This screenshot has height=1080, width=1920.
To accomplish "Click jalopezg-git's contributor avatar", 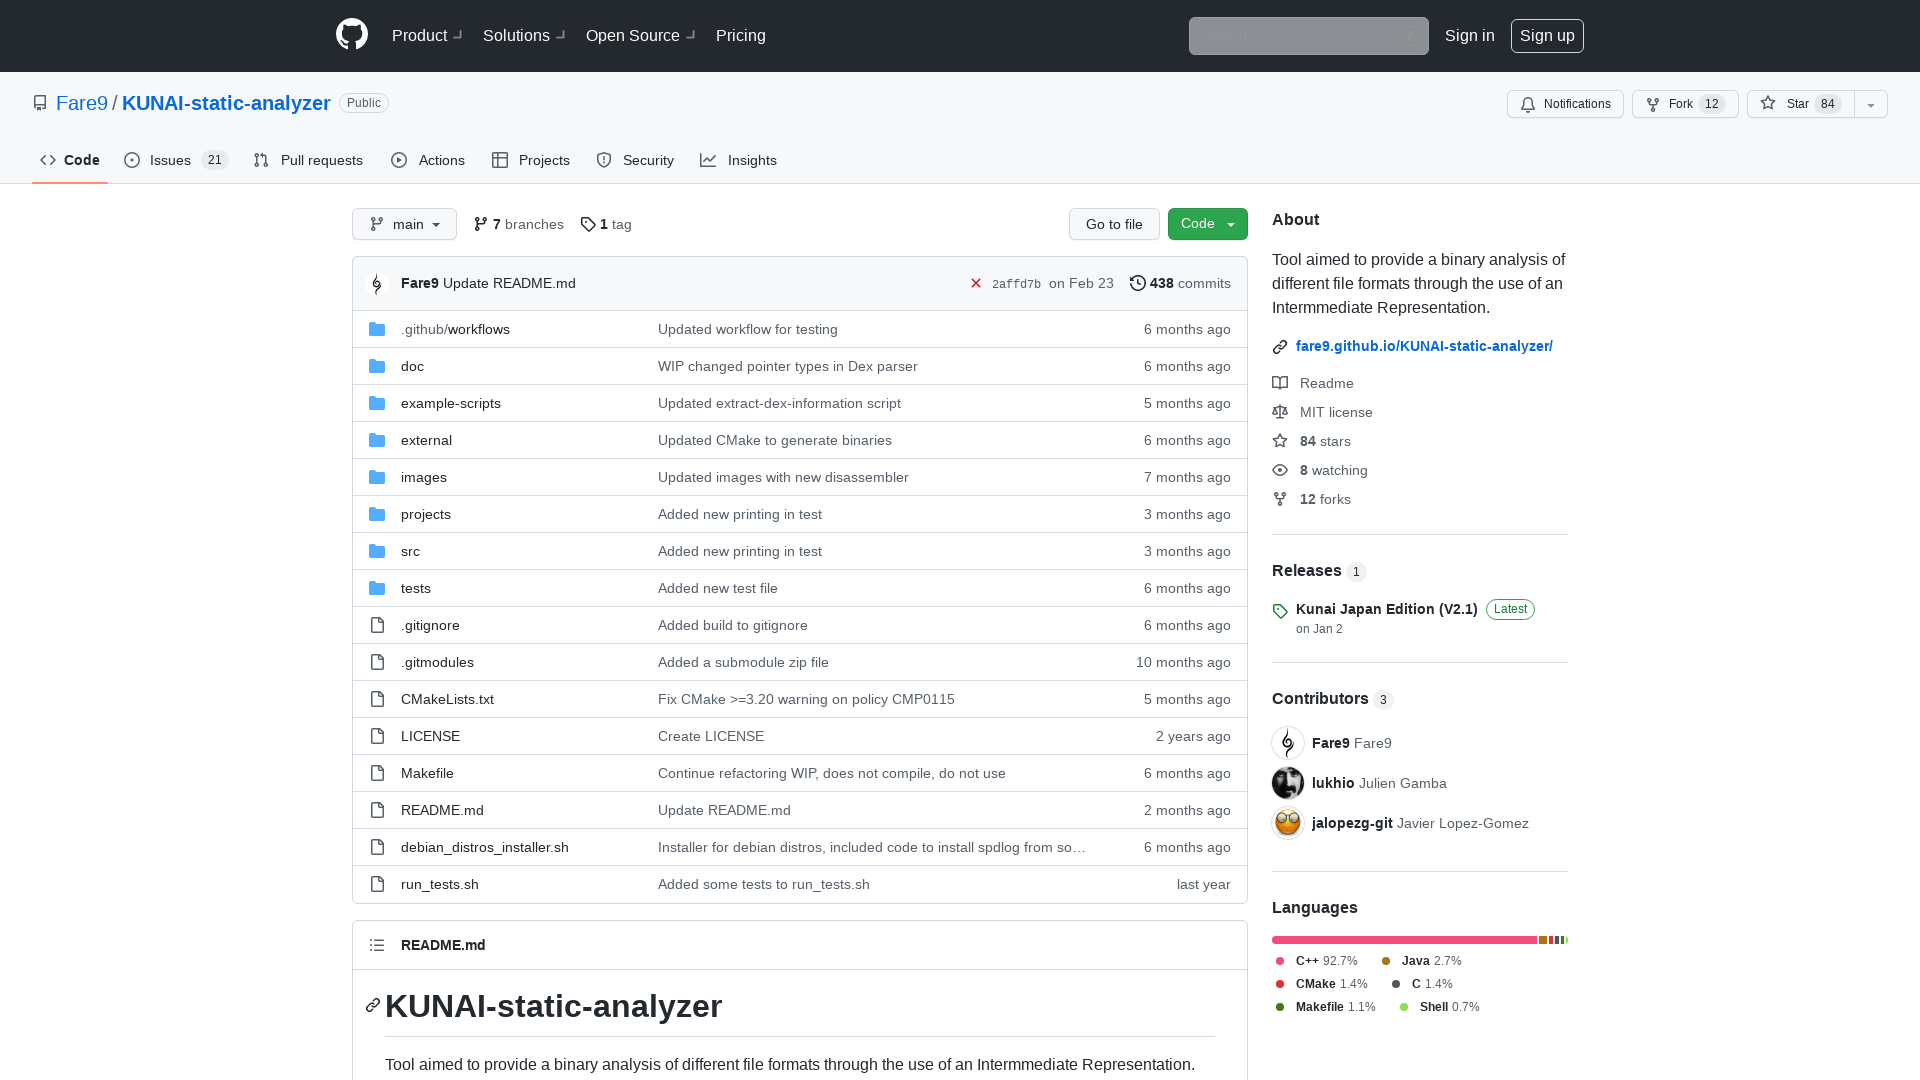I will point(1288,823).
